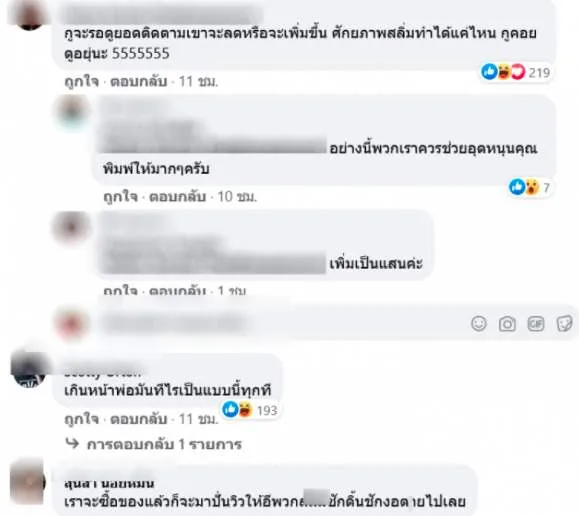Open profile picture of the bottom commenter
The height and width of the screenshot is (516, 579).
pyautogui.click(x=28, y=483)
